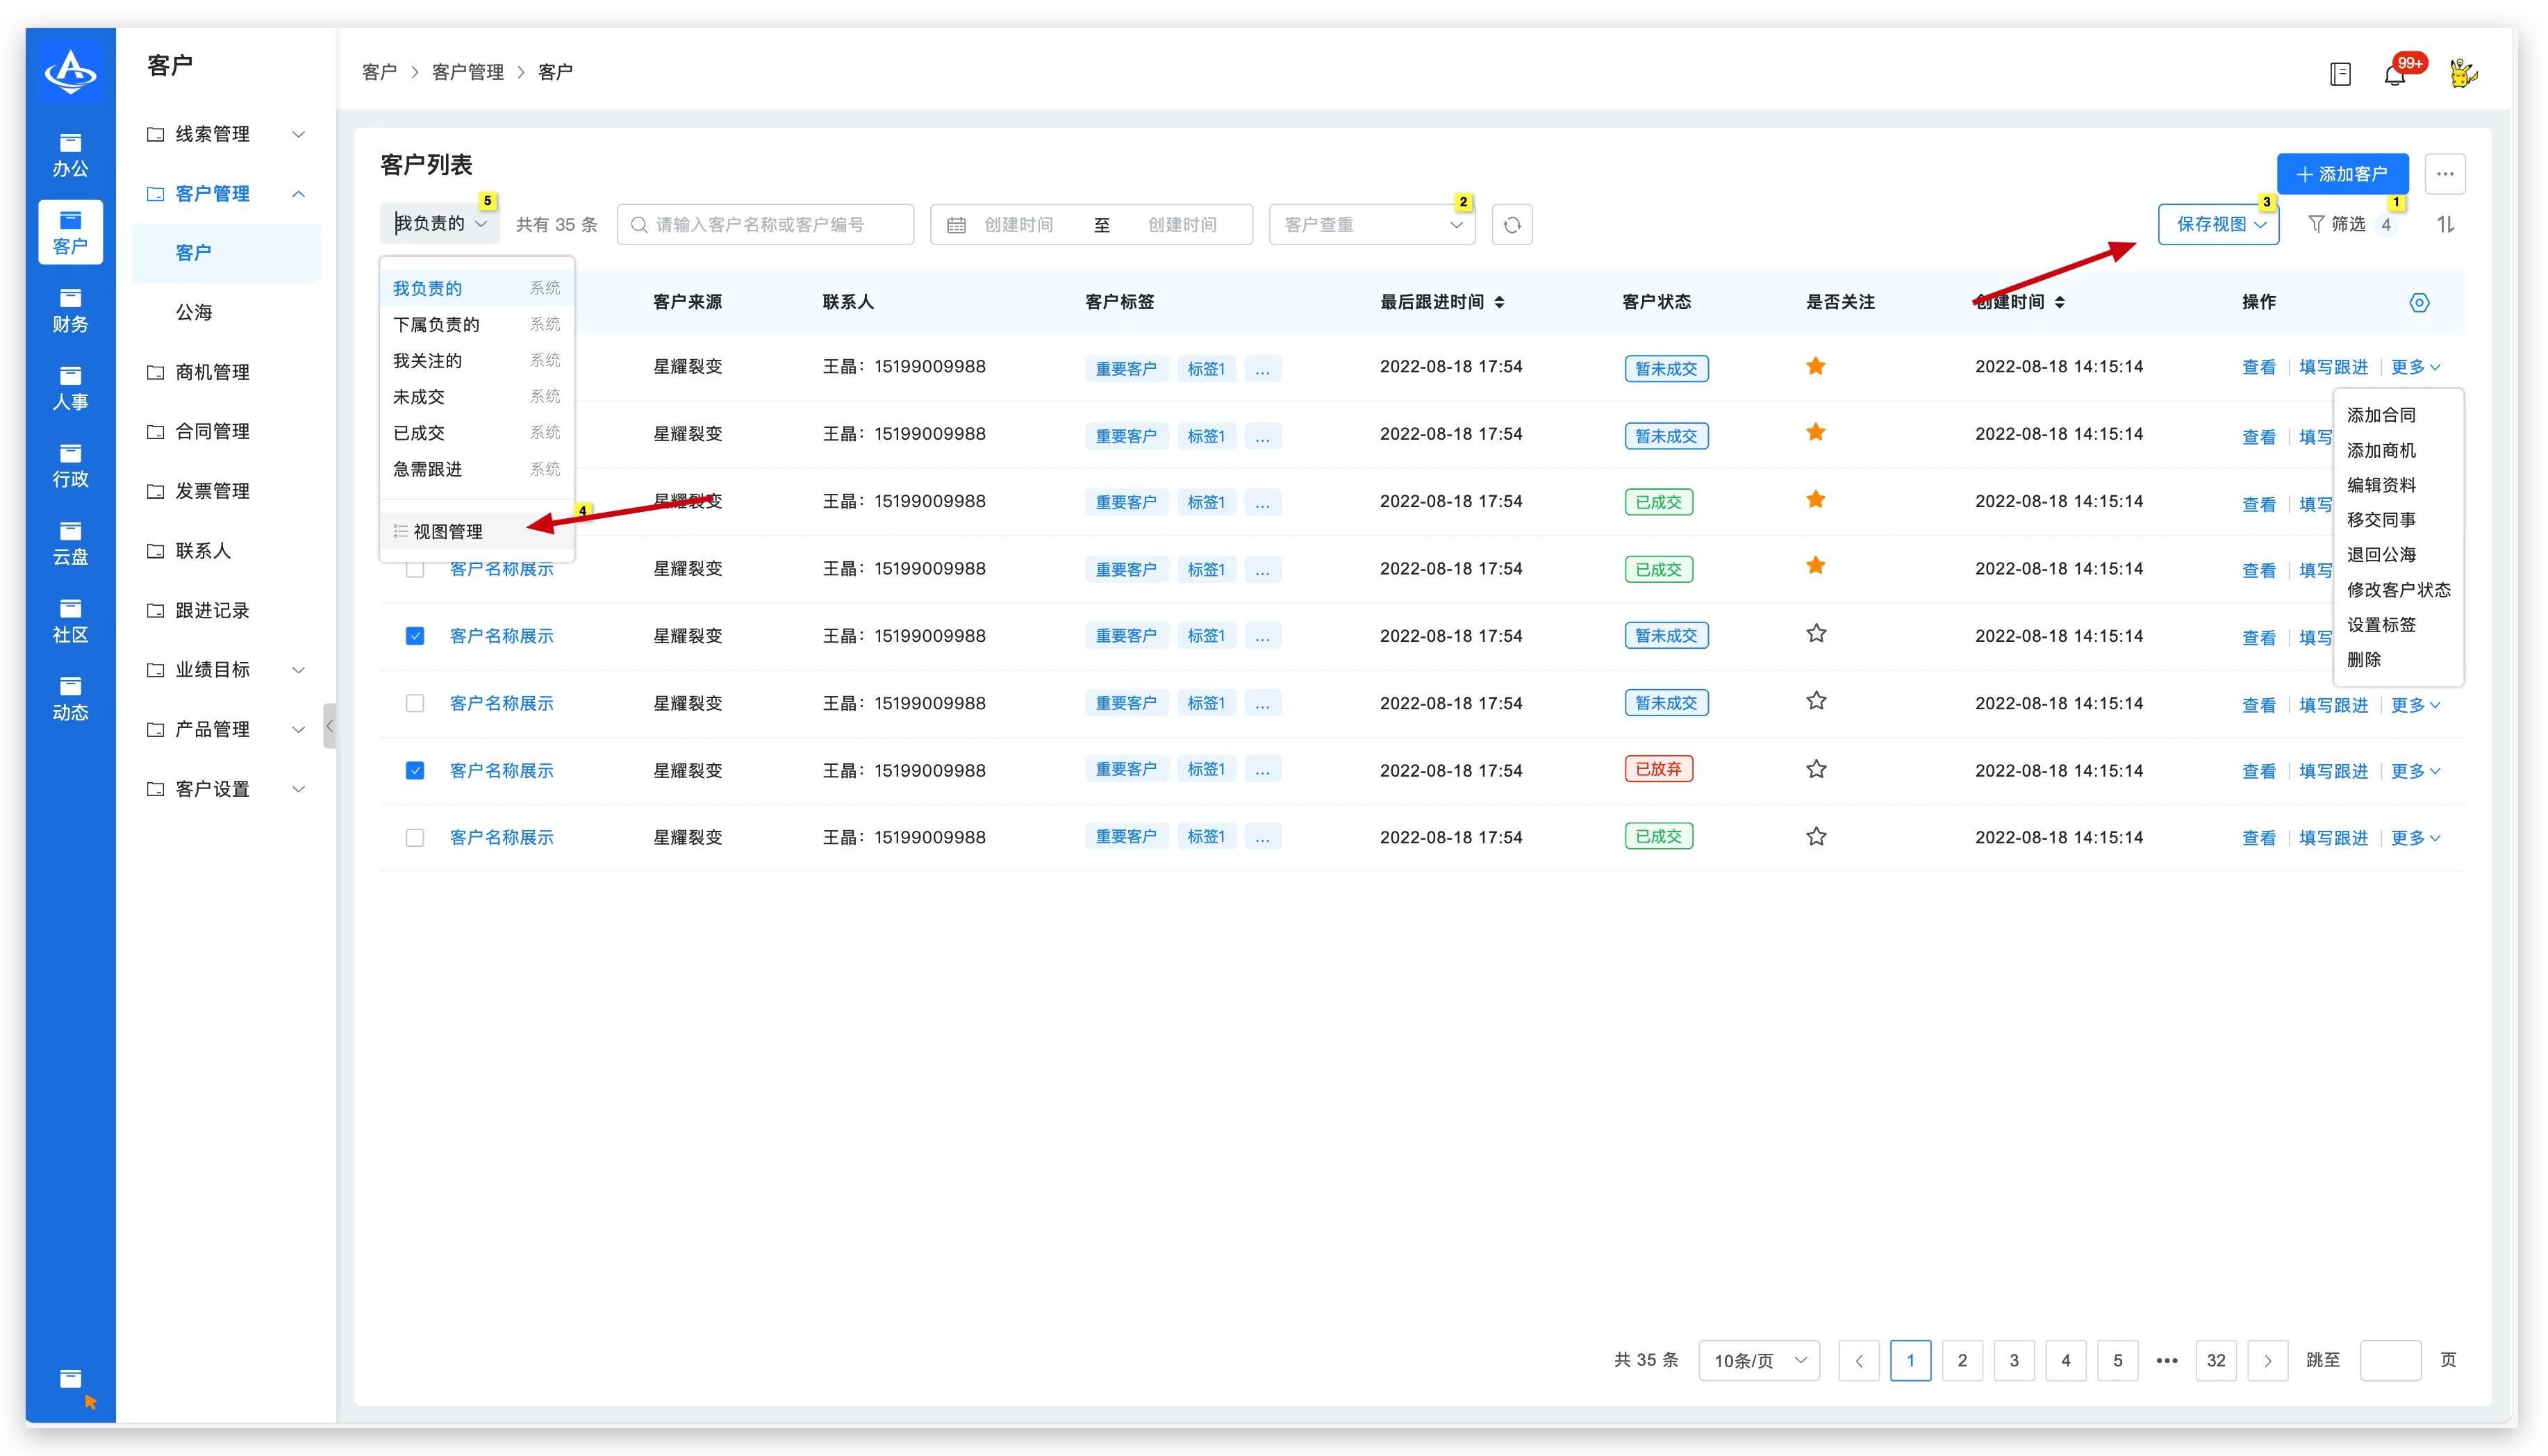Open 视图管理 from view menu
The height and width of the screenshot is (1456, 2548).
click(x=477, y=531)
